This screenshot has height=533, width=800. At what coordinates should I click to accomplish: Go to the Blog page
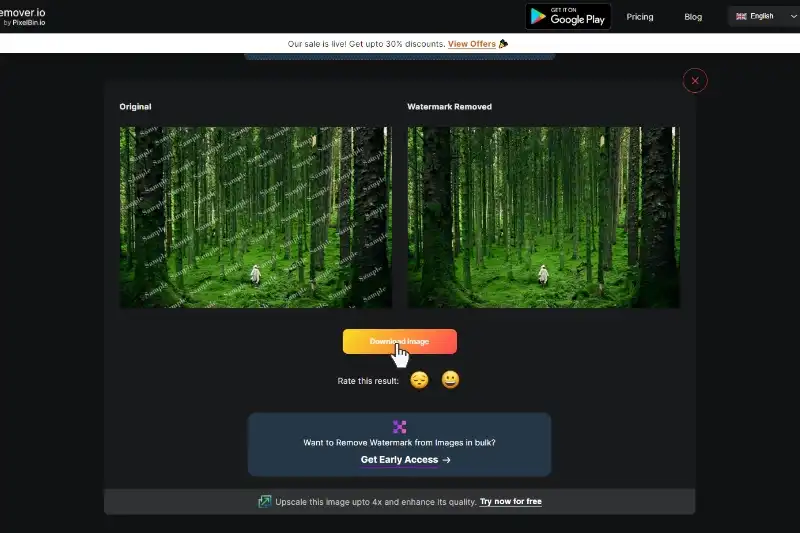pyautogui.click(x=693, y=17)
